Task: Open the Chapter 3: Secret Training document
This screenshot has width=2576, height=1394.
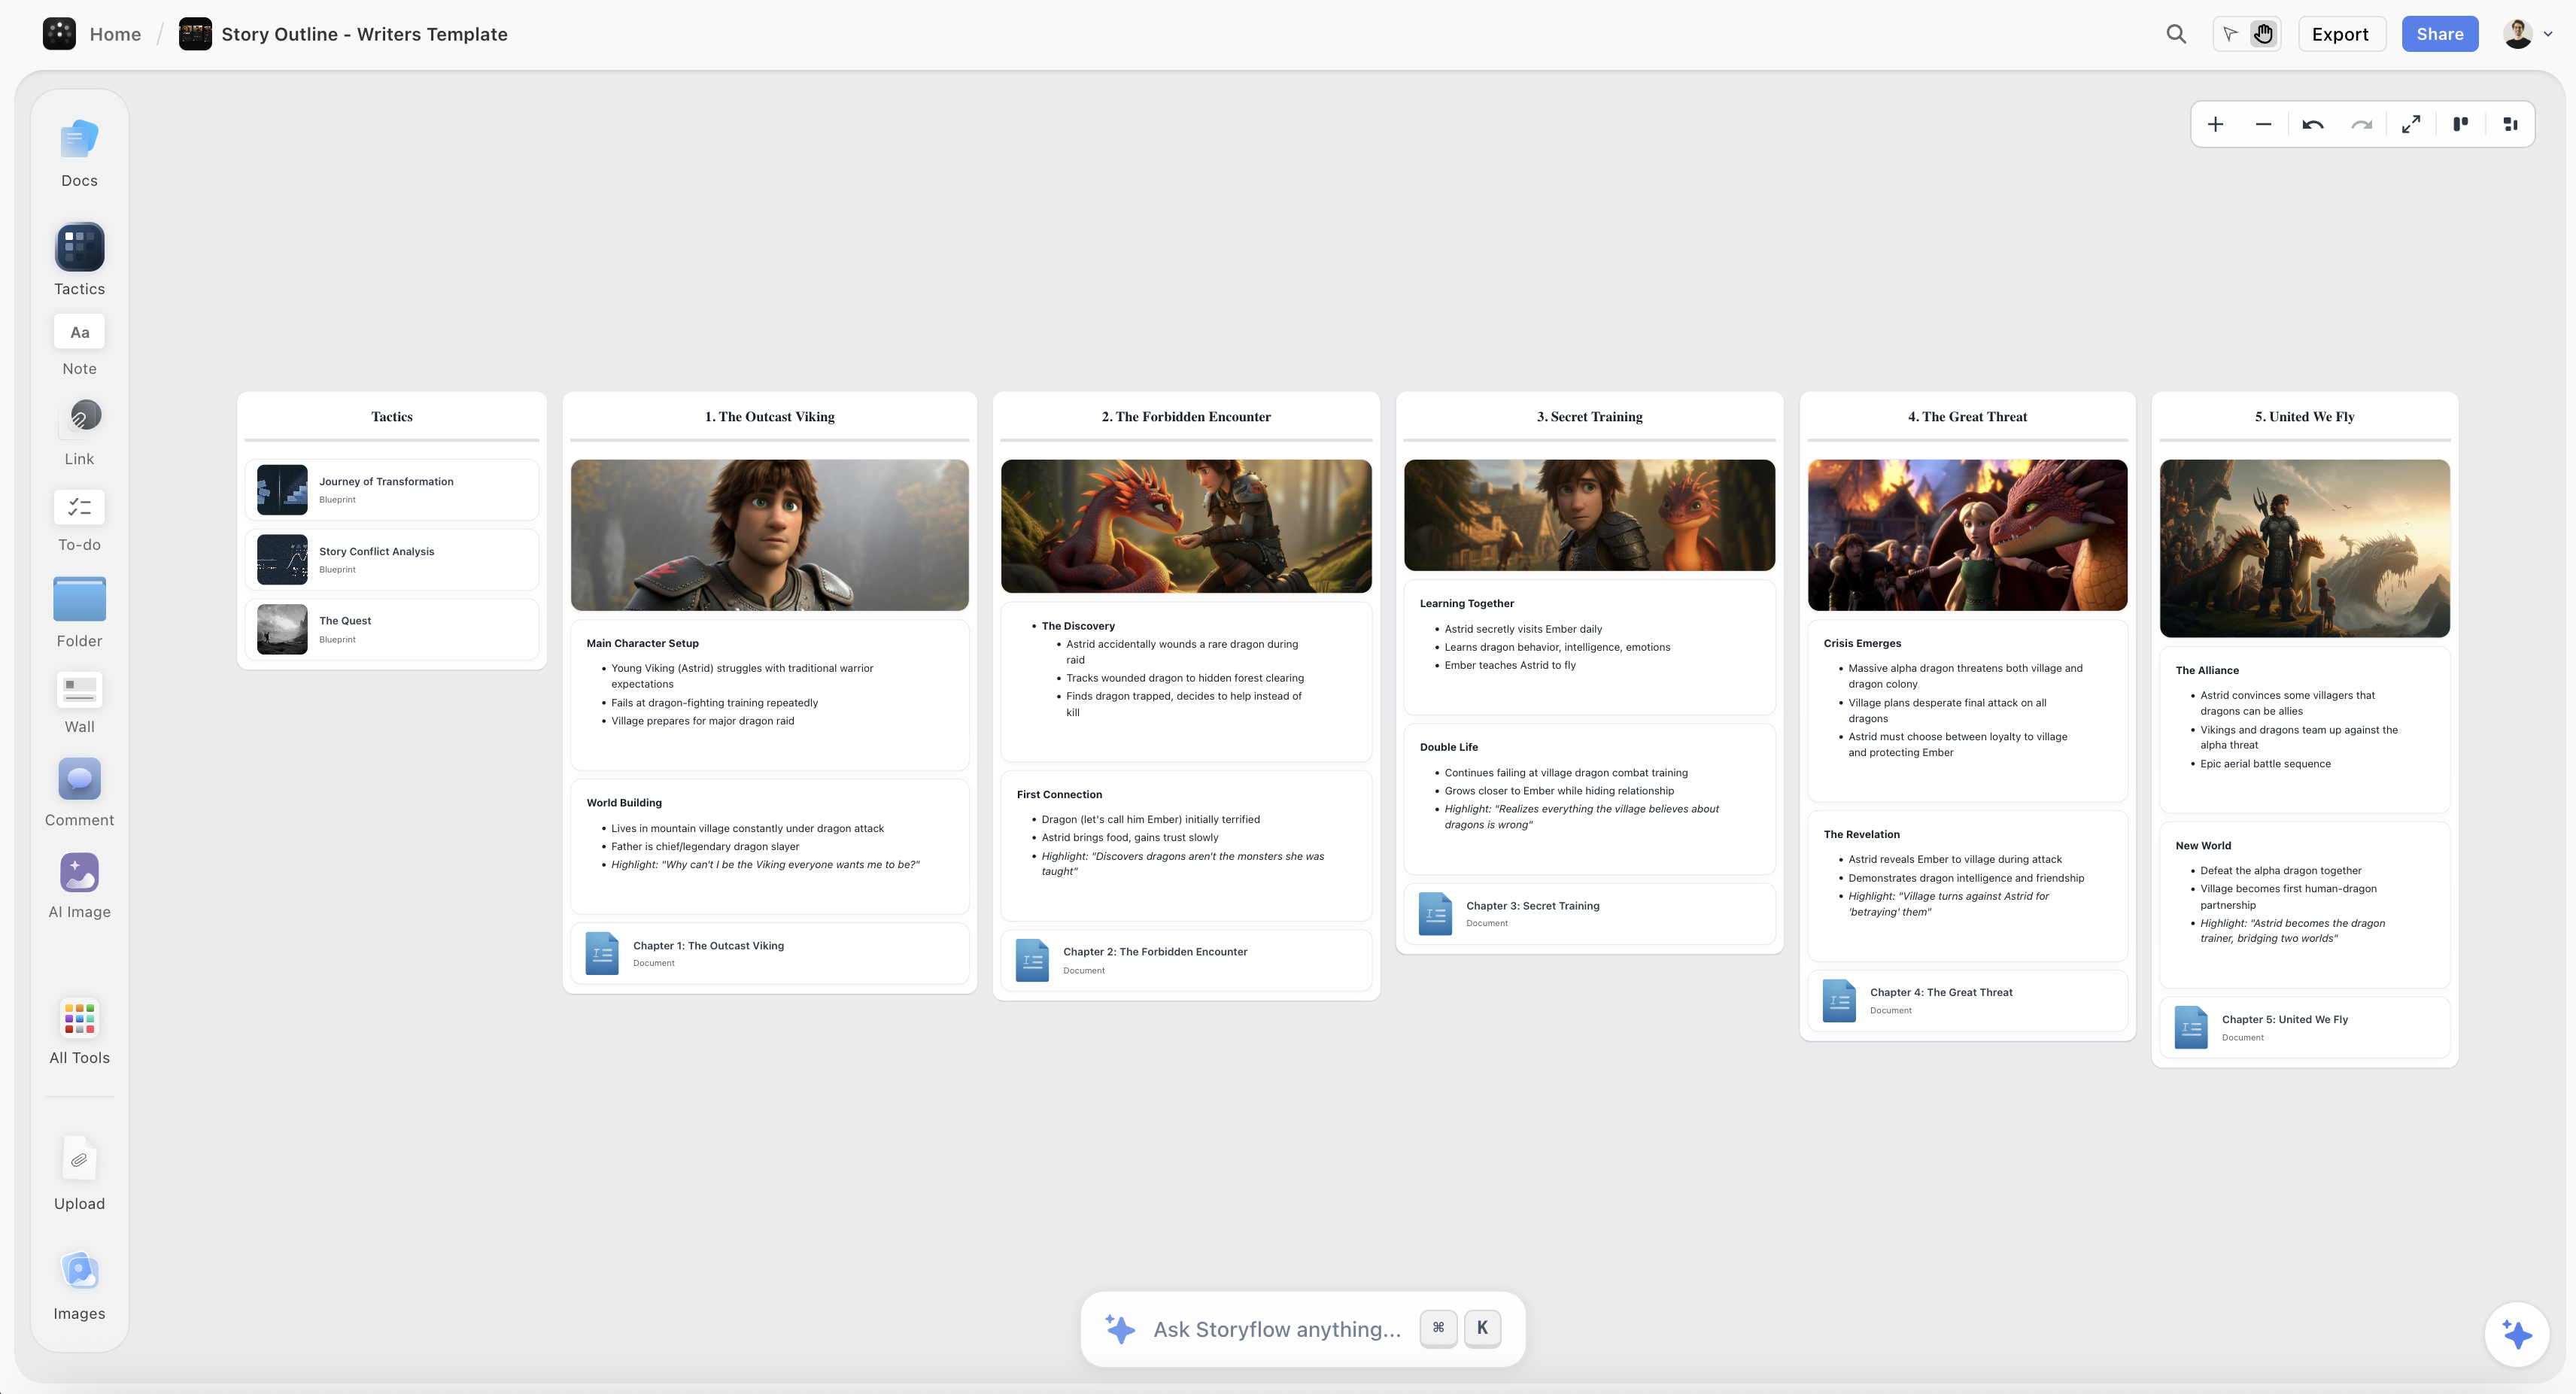Action: click(1588, 912)
